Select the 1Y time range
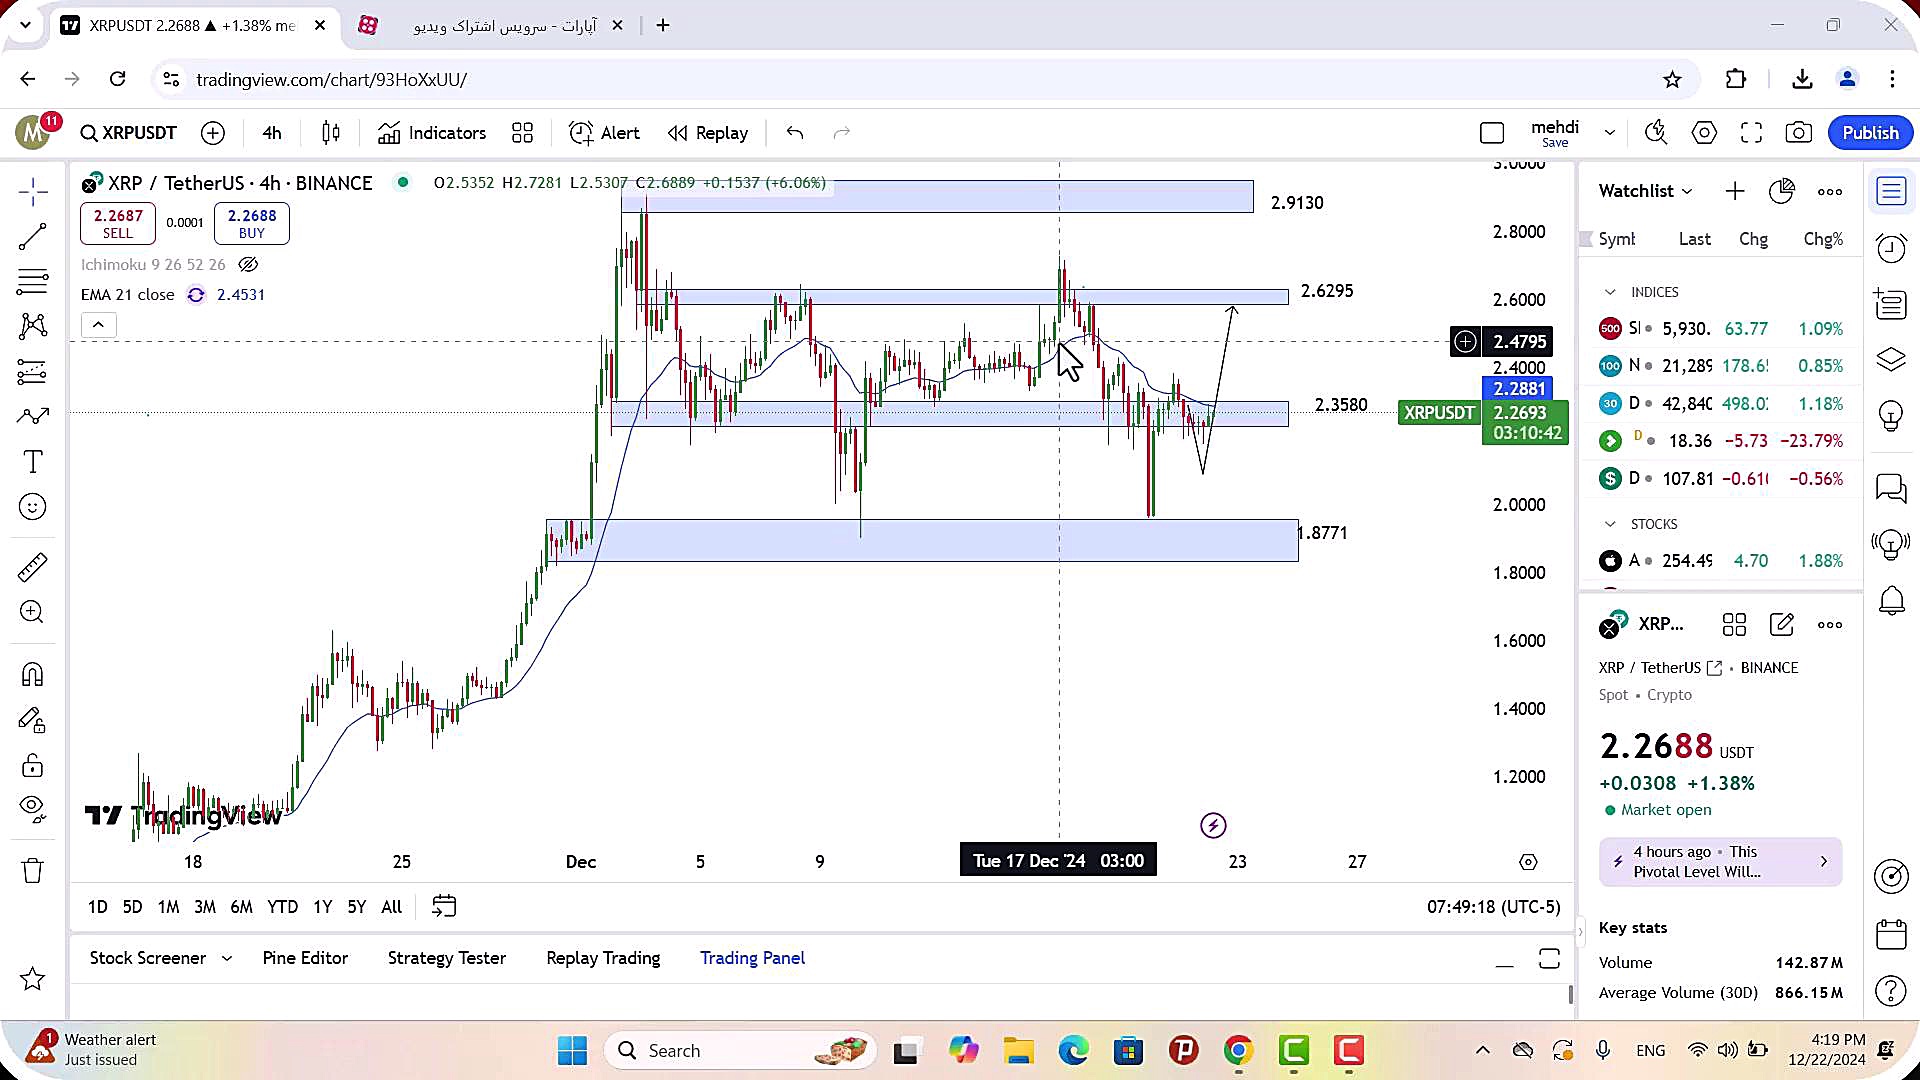The width and height of the screenshot is (1920, 1080). [322, 907]
